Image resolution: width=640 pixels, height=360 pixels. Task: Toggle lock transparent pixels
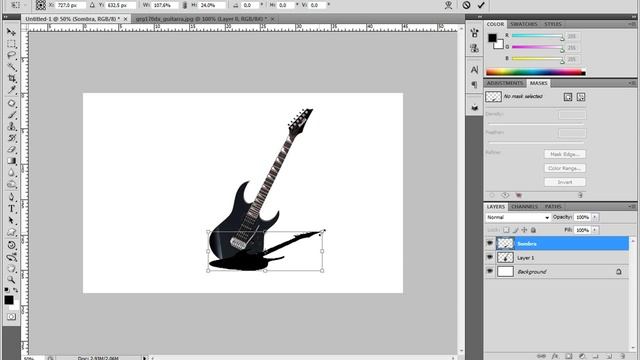tap(506, 230)
